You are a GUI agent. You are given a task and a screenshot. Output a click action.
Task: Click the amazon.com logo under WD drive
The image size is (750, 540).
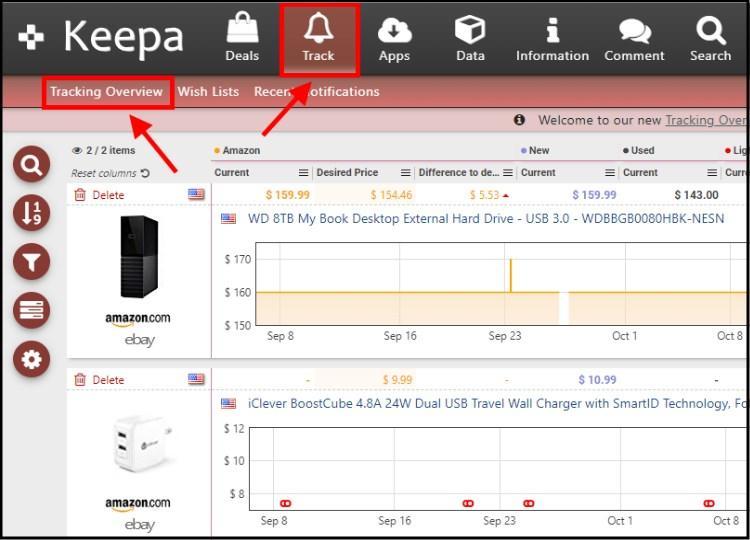click(138, 319)
